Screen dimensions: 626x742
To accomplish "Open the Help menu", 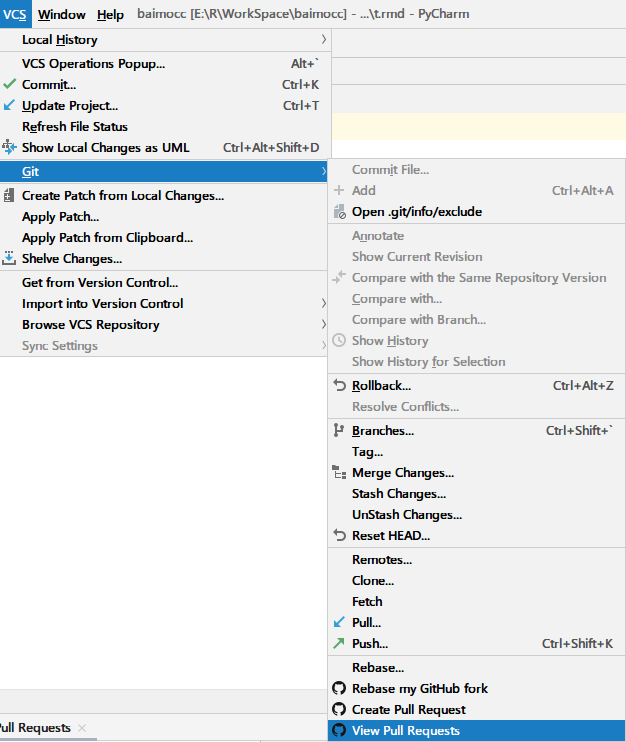I will coord(110,15).
